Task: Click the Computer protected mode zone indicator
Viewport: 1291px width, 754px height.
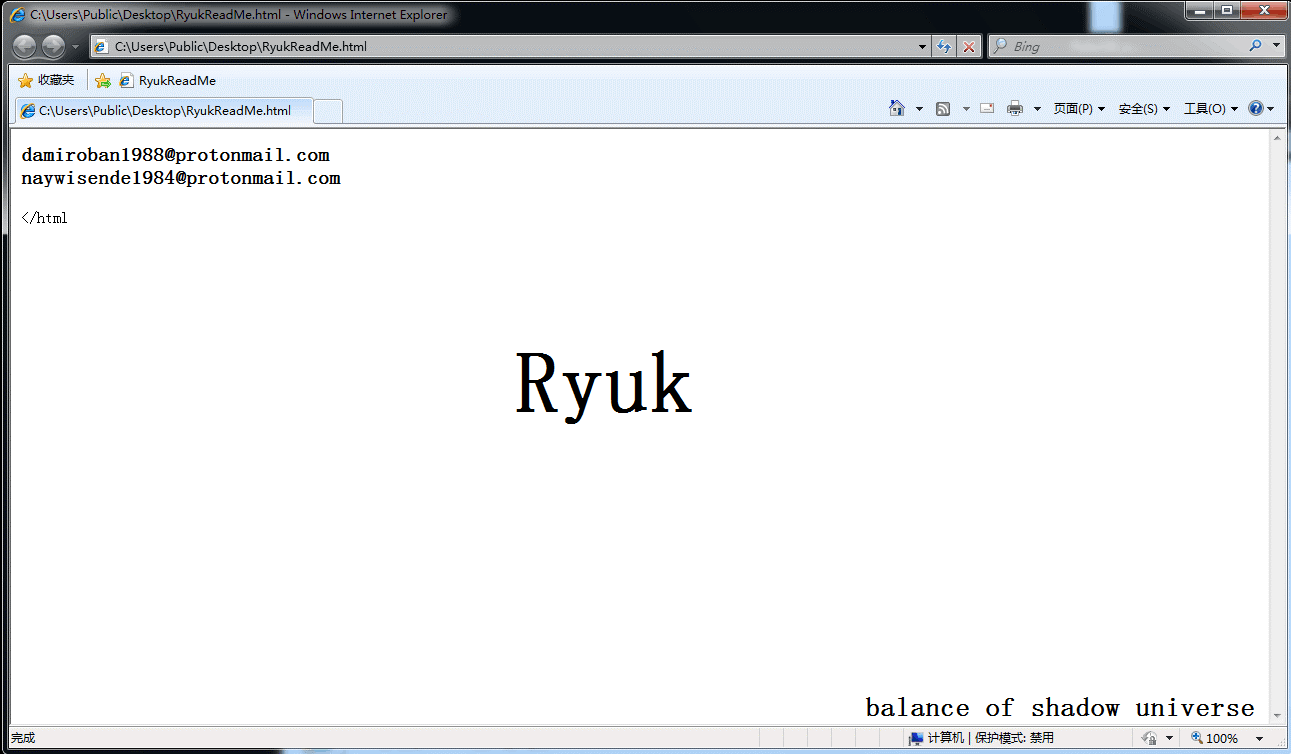Action: 980,738
